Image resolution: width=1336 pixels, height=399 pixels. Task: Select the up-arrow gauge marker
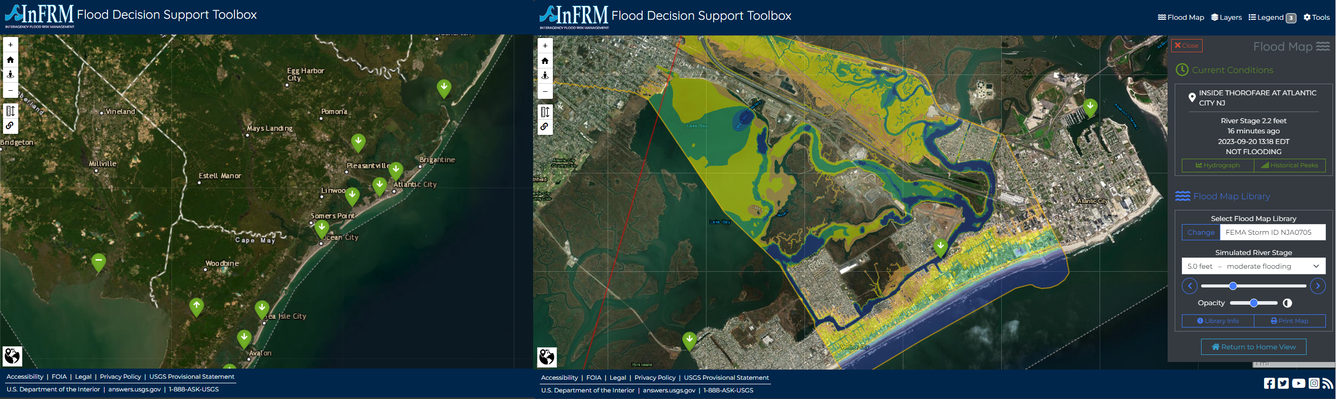point(196,306)
